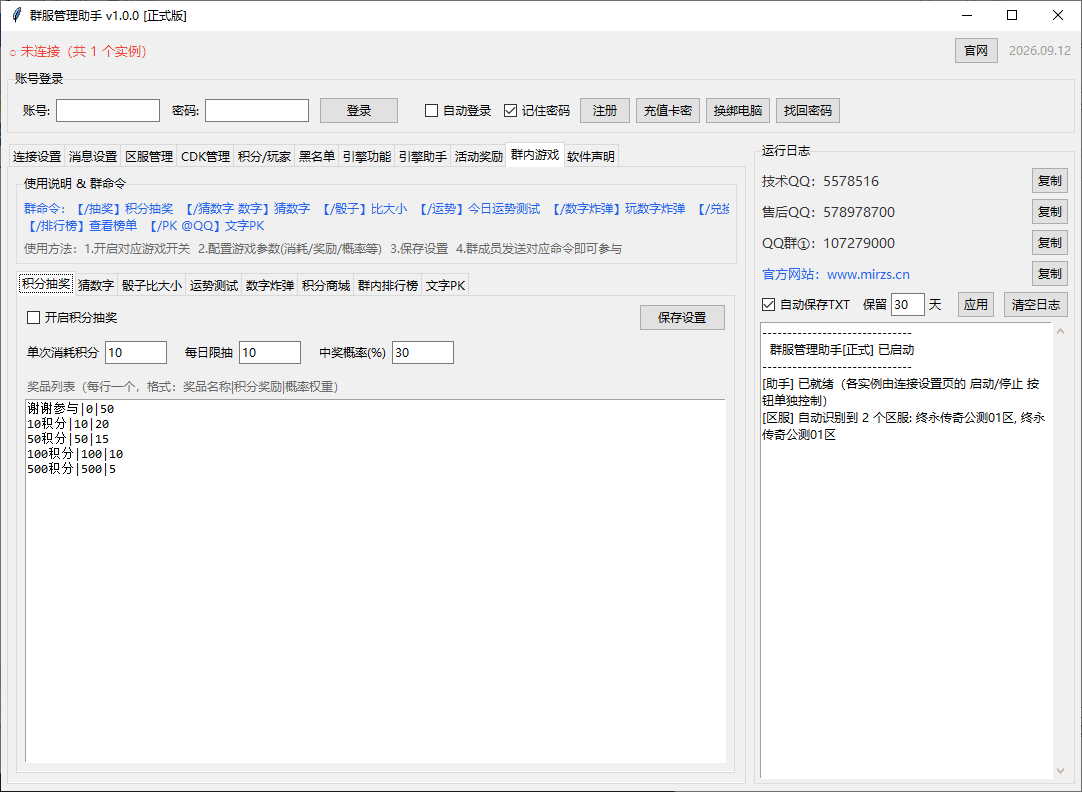1082x792 pixels.
Task: Click the 清空日志 button
Action: (1036, 304)
